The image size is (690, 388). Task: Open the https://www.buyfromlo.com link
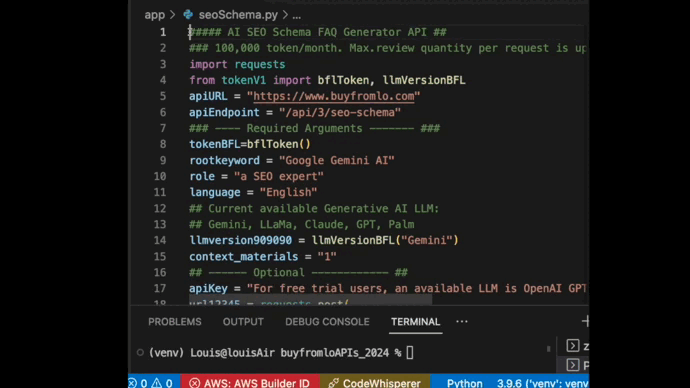tap(334, 96)
